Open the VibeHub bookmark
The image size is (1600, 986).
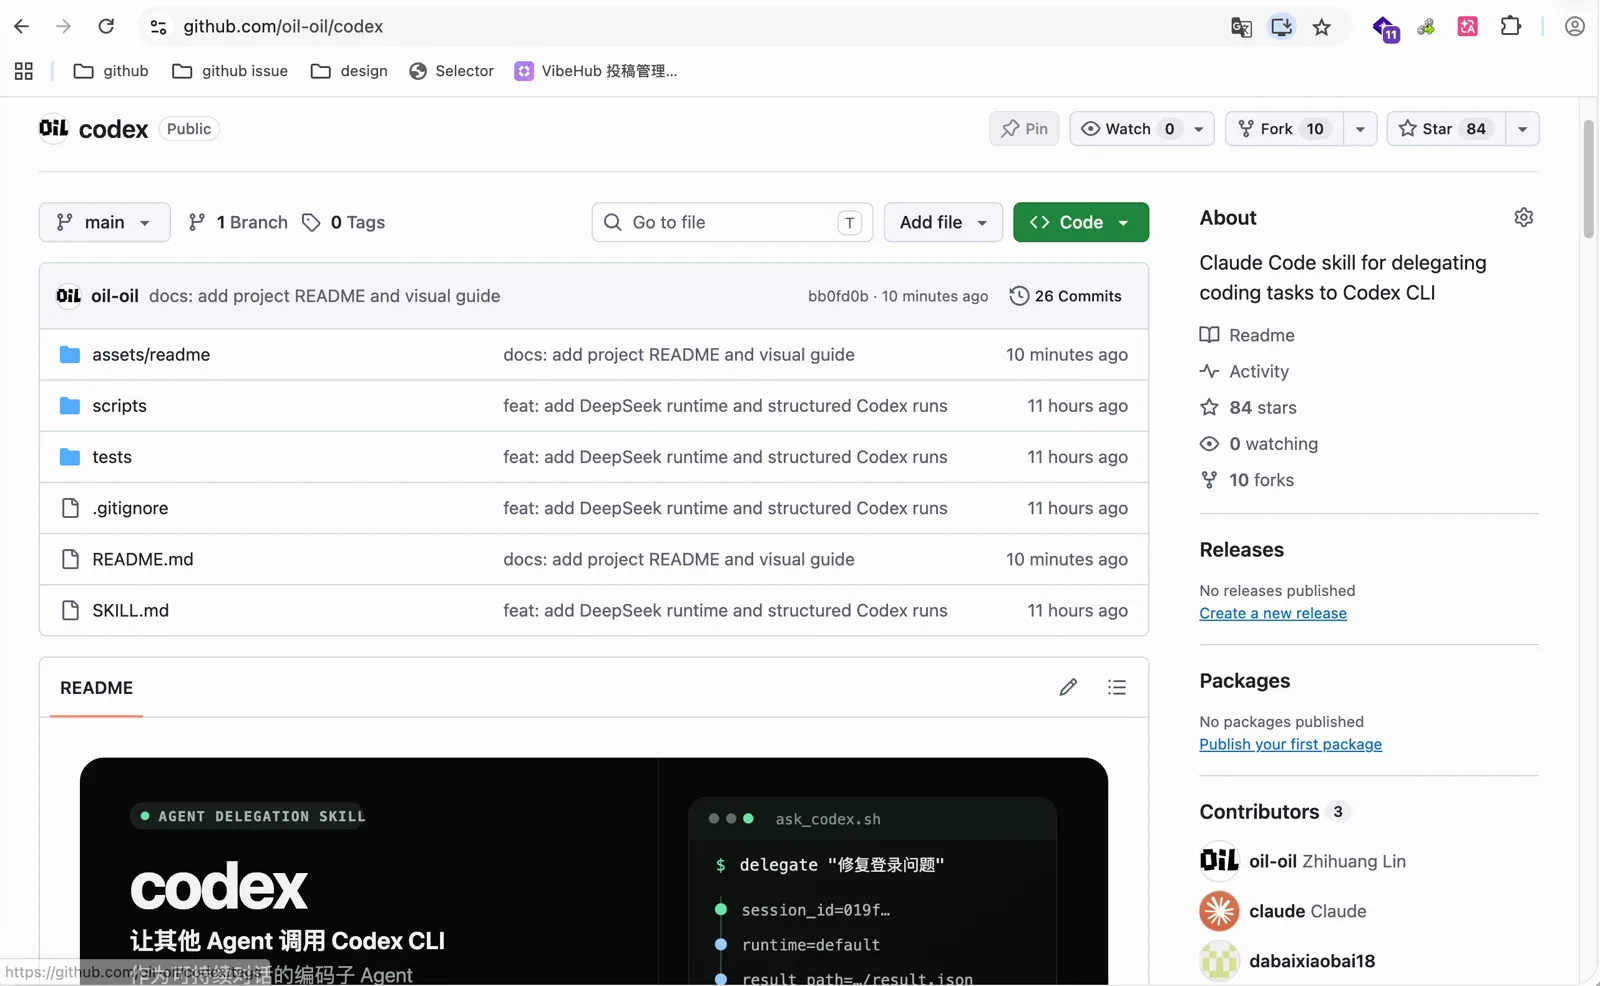[x=596, y=71]
